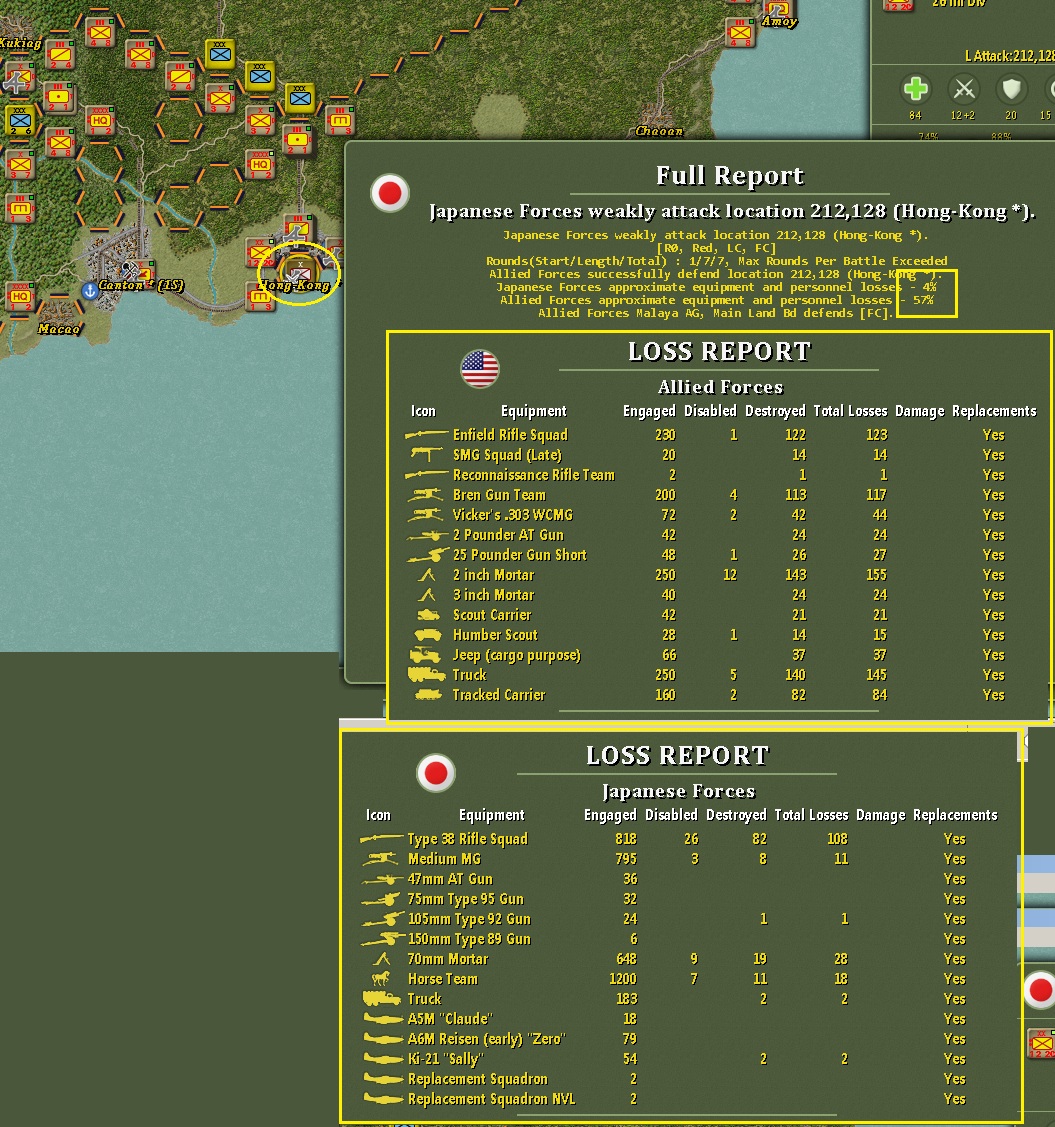The image size is (1055, 1127).
Task: Click the blue anchor port icon at Canton
Action: pos(90,291)
